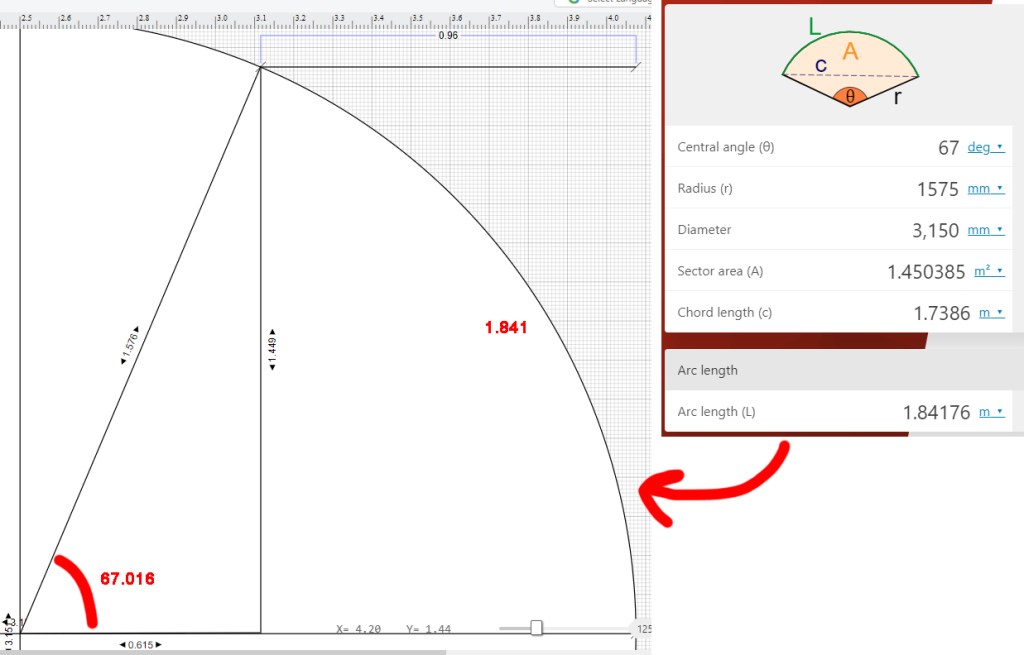Screen dimensions: 1024x655
Task: Collapse the Arc length section header
Action: (x=843, y=370)
